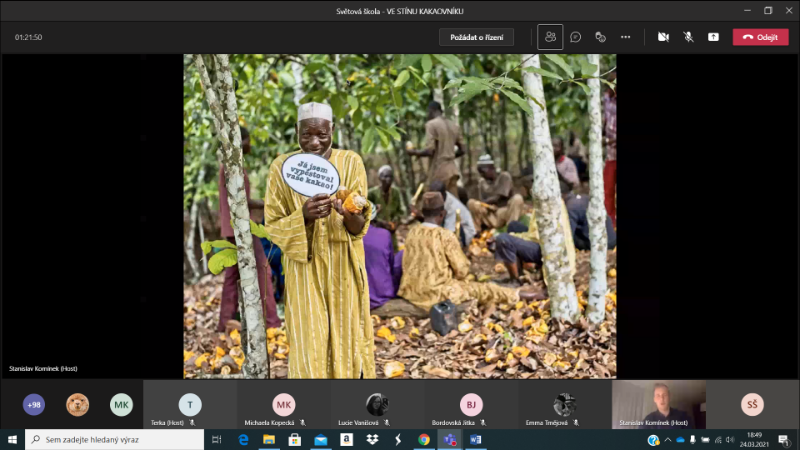Click the share content icon
Viewport: 800px width, 450px height.
pos(713,37)
